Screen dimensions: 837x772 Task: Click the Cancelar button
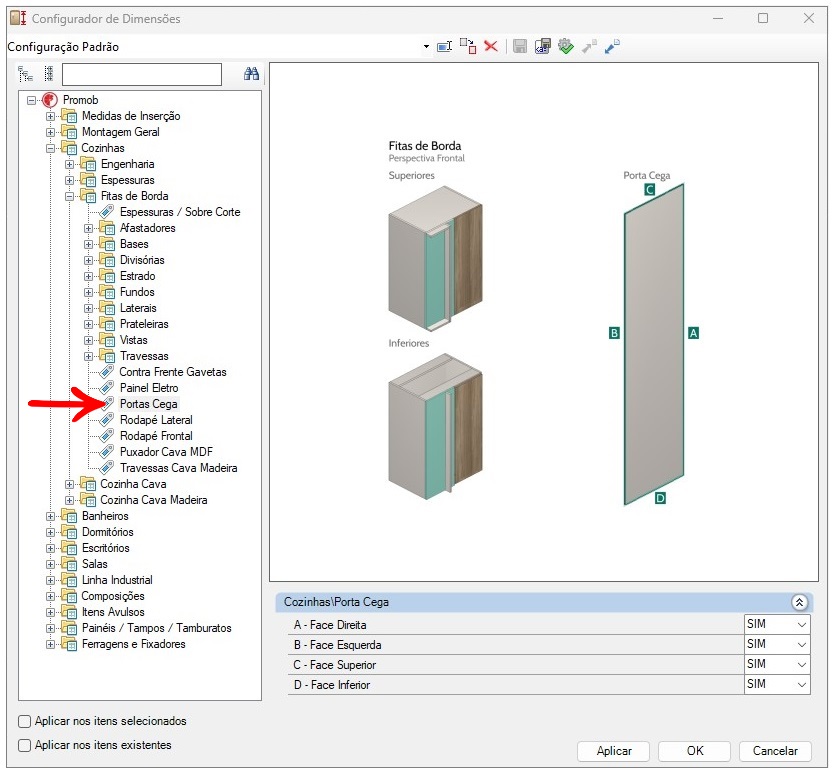tap(775, 751)
